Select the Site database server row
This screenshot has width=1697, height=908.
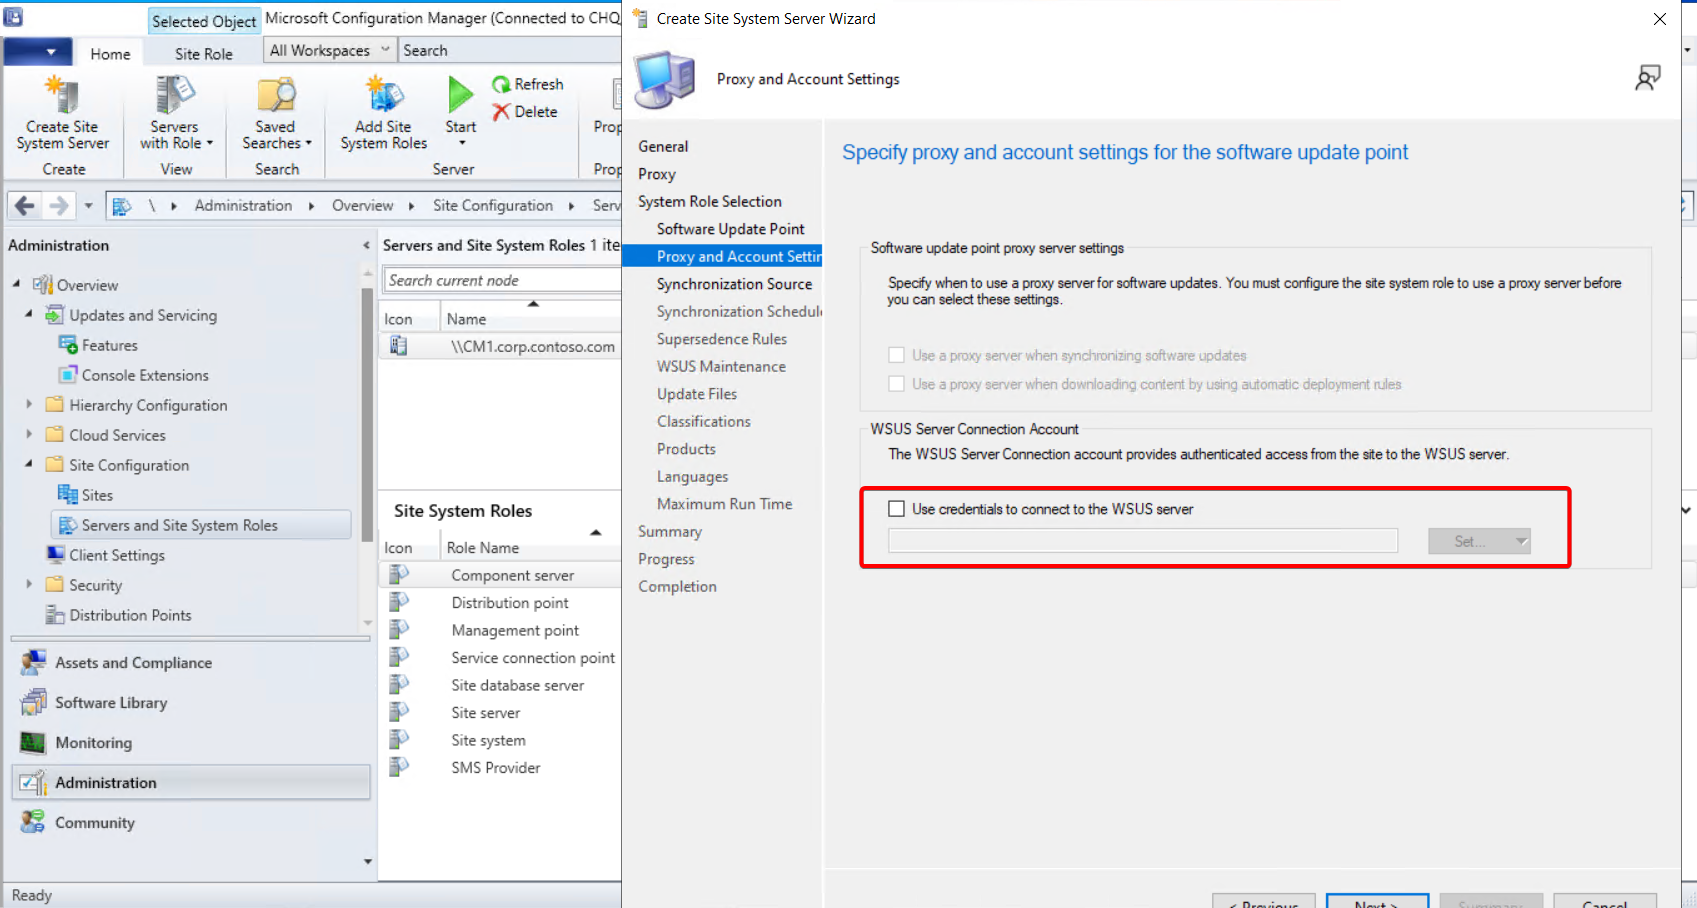coord(500,685)
